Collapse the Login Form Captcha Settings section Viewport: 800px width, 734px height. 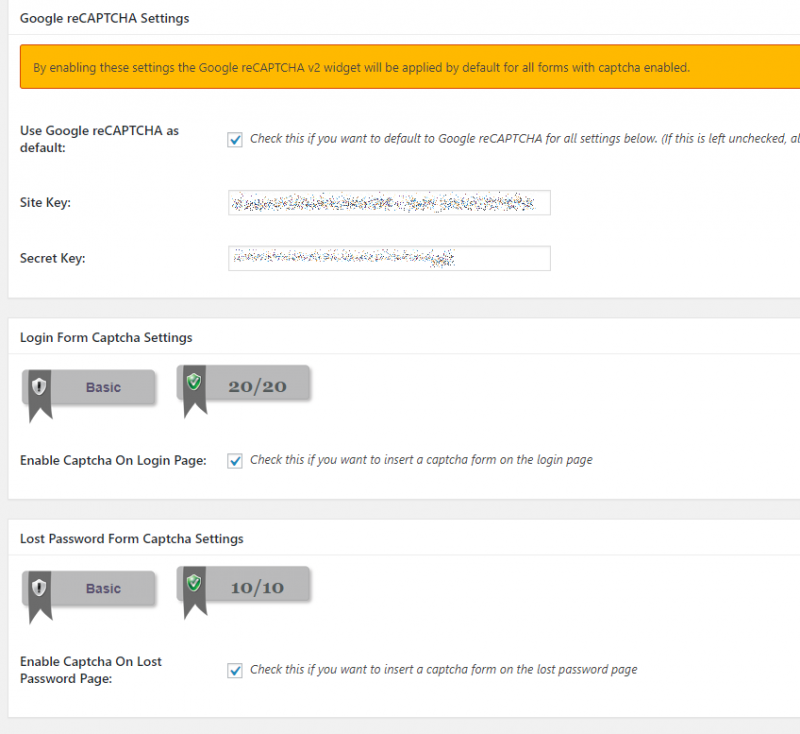(x=105, y=337)
